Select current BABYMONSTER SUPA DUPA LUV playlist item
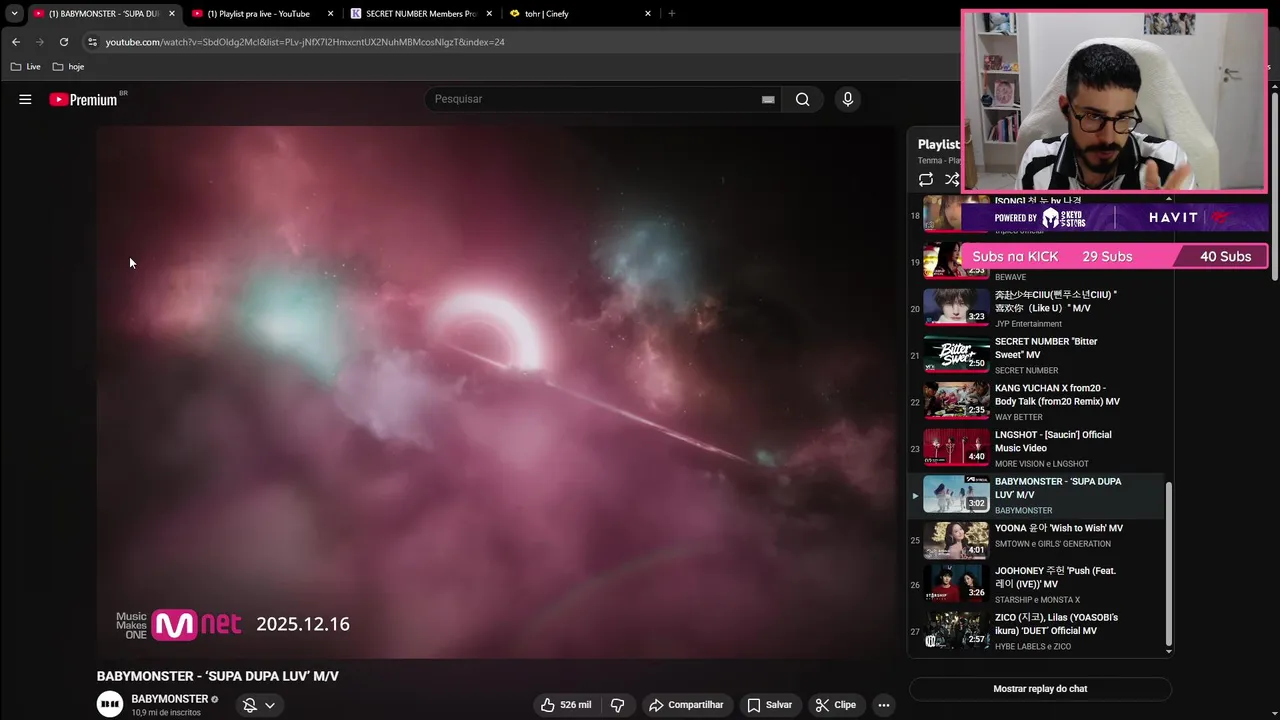 [x=1035, y=495]
